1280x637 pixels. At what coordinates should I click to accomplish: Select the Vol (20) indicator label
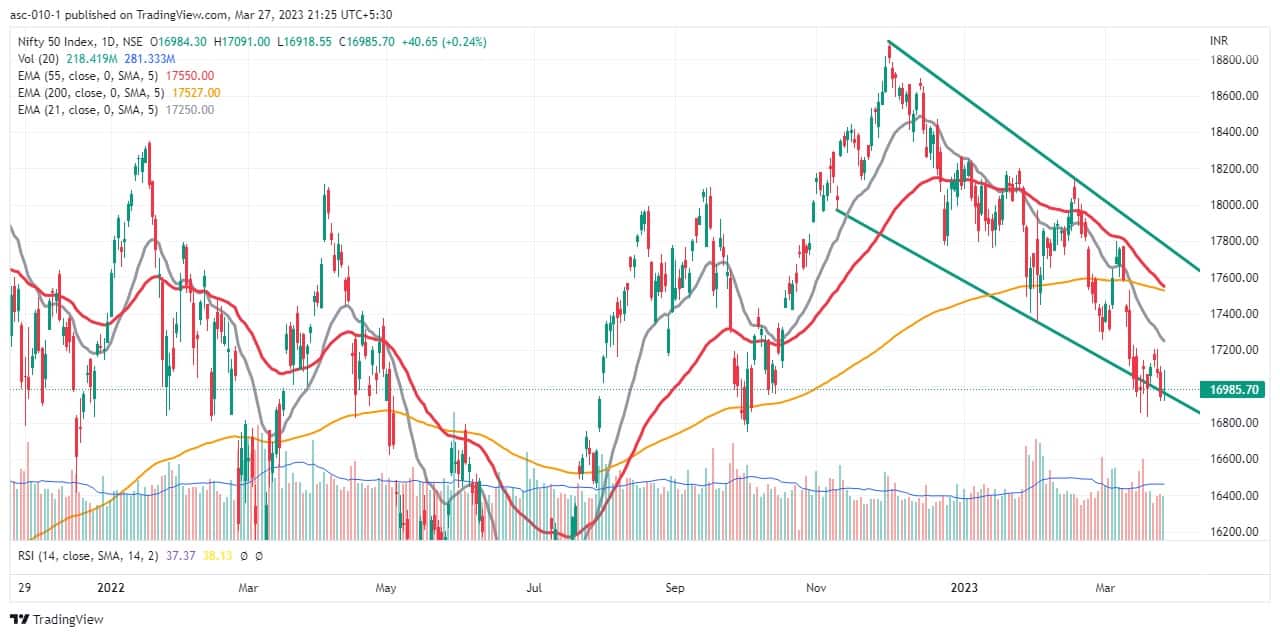[x=35, y=58]
